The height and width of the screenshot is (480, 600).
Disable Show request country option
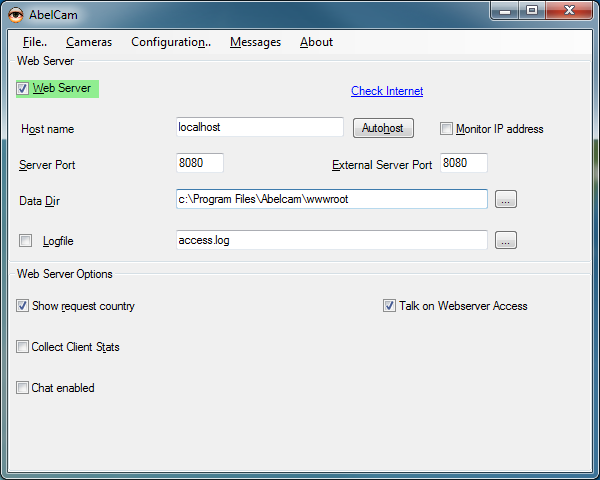pyautogui.click(x=23, y=306)
